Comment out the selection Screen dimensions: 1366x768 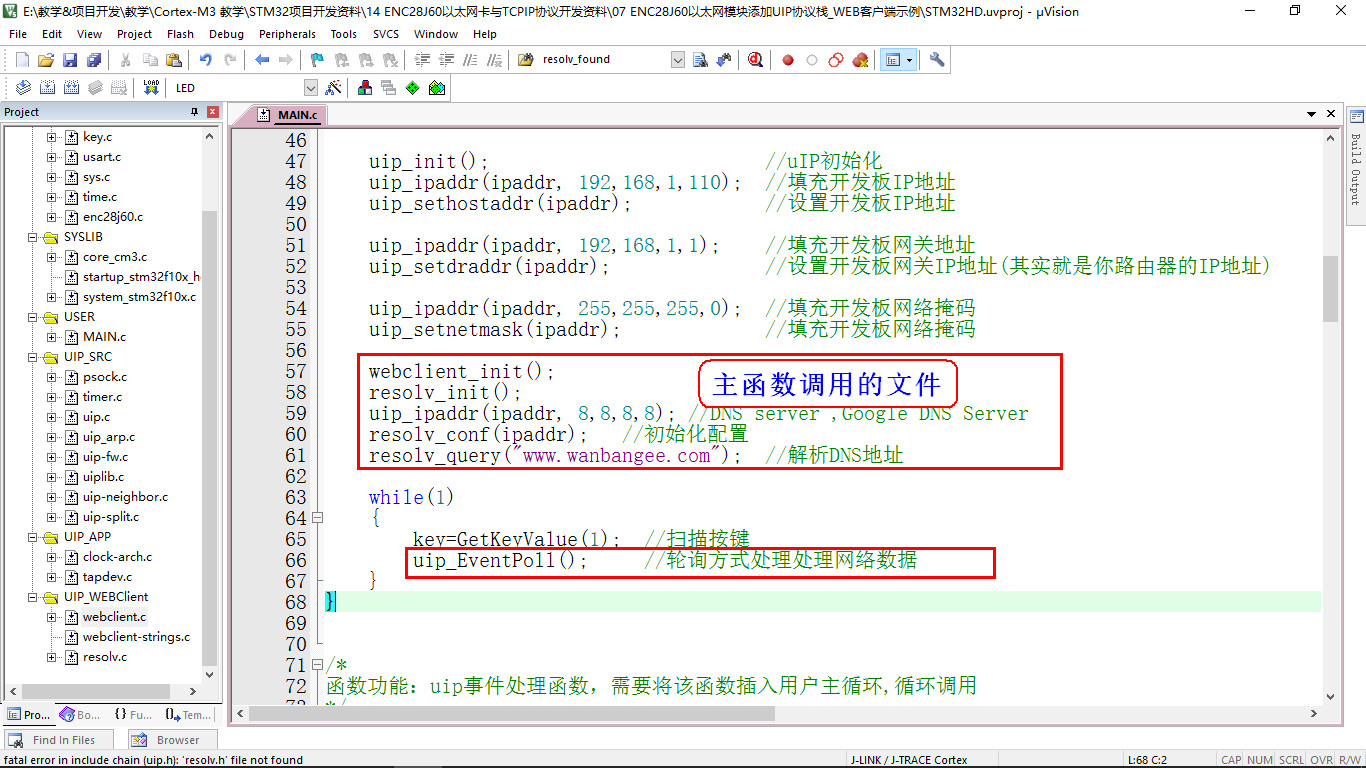470,60
